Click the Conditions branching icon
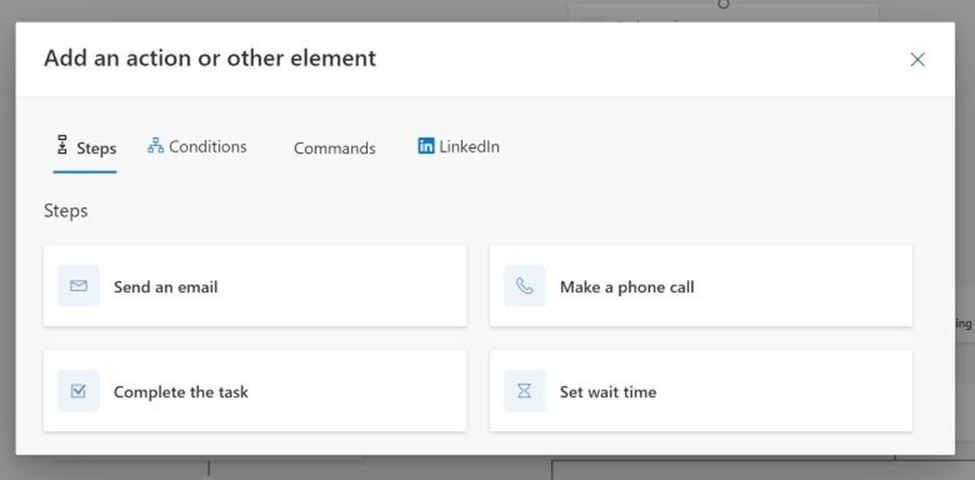The width and height of the screenshot is (975, 480). [155, 146]
